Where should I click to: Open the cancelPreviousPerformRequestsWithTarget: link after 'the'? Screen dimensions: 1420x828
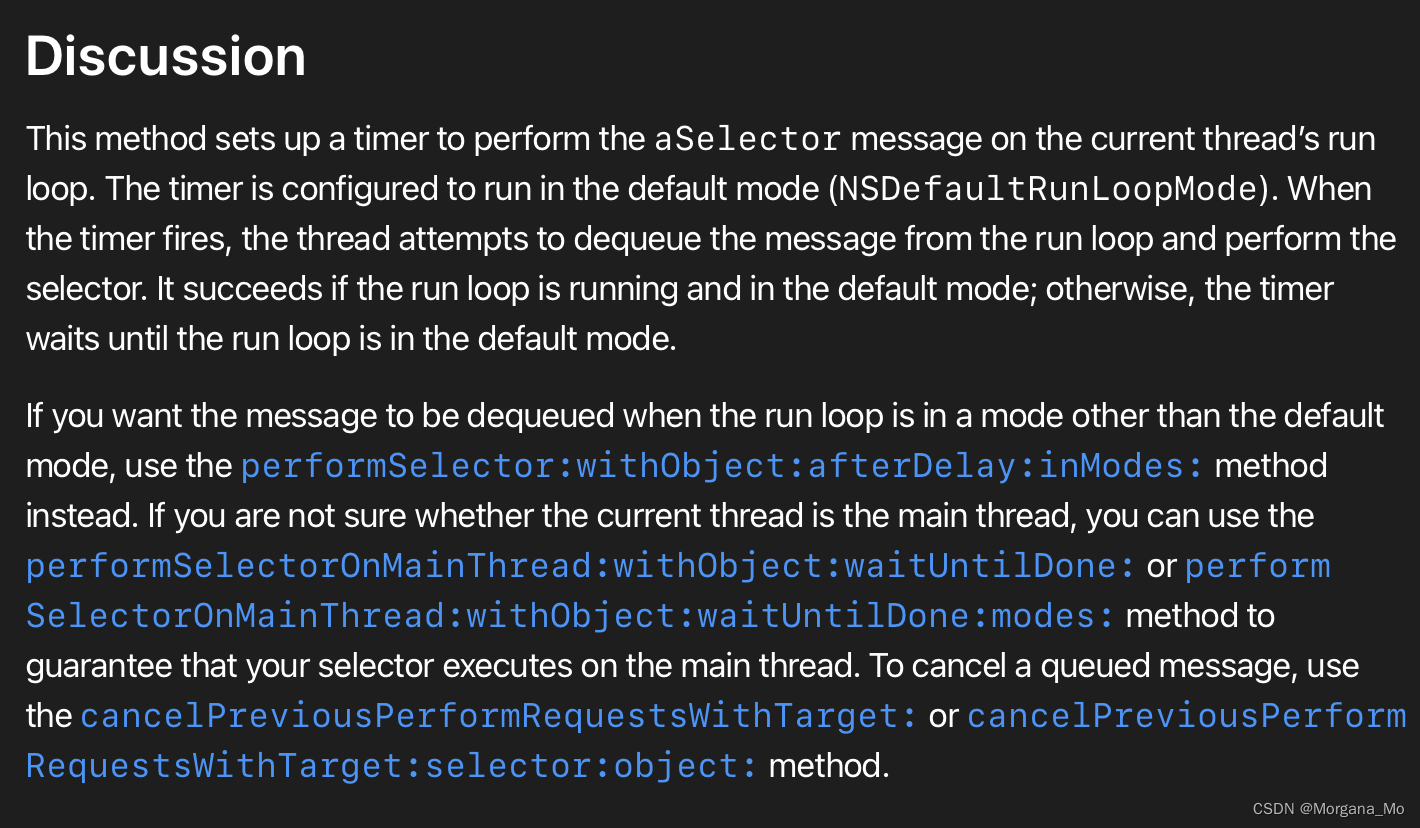click(499, 716)
